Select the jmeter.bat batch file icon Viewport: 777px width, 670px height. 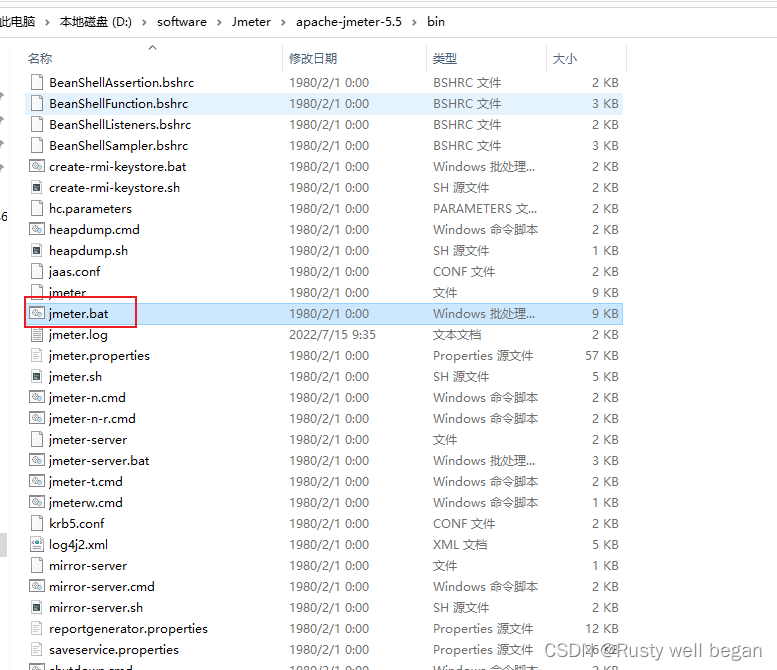click(37, 313)
